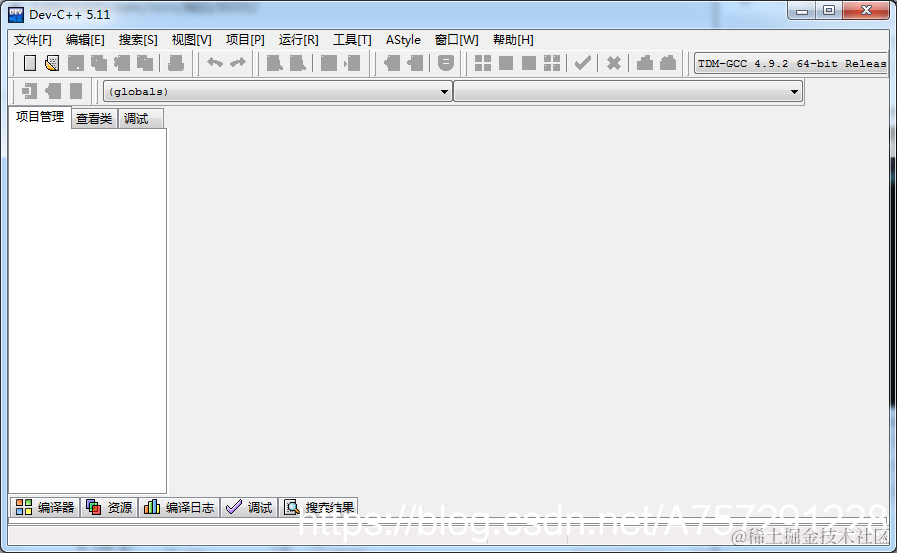Click the greyed-out Replace toolbar icon
Viewport: 897px width, 553px height.
coord(297,63)
